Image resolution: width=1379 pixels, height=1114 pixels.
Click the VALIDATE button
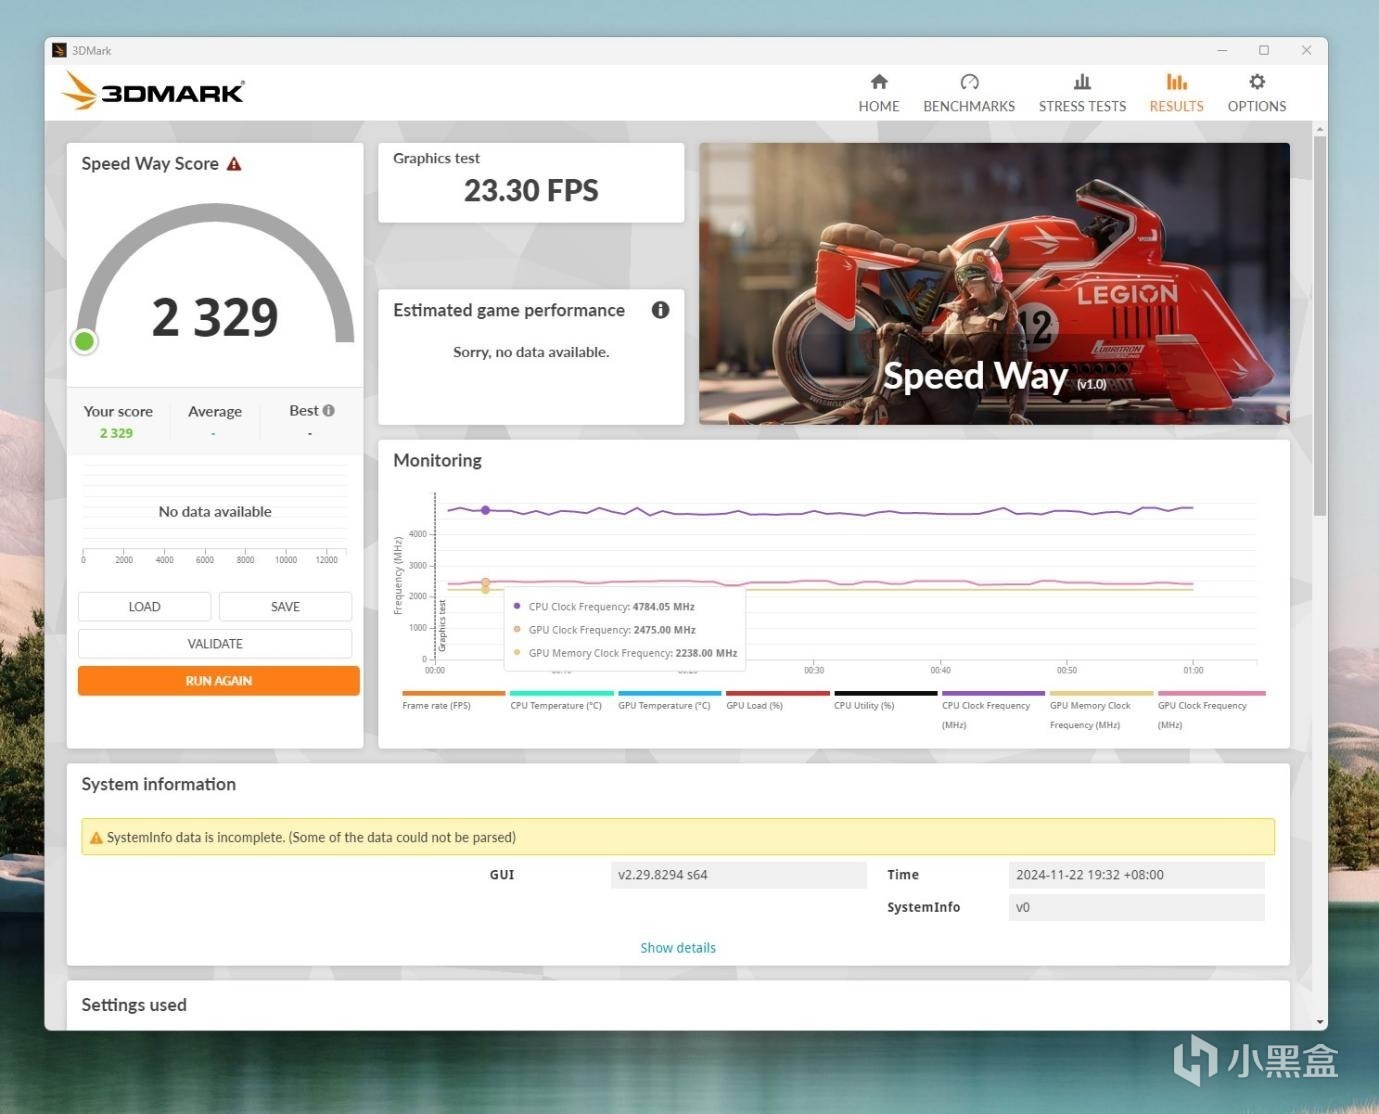[215, 644]
